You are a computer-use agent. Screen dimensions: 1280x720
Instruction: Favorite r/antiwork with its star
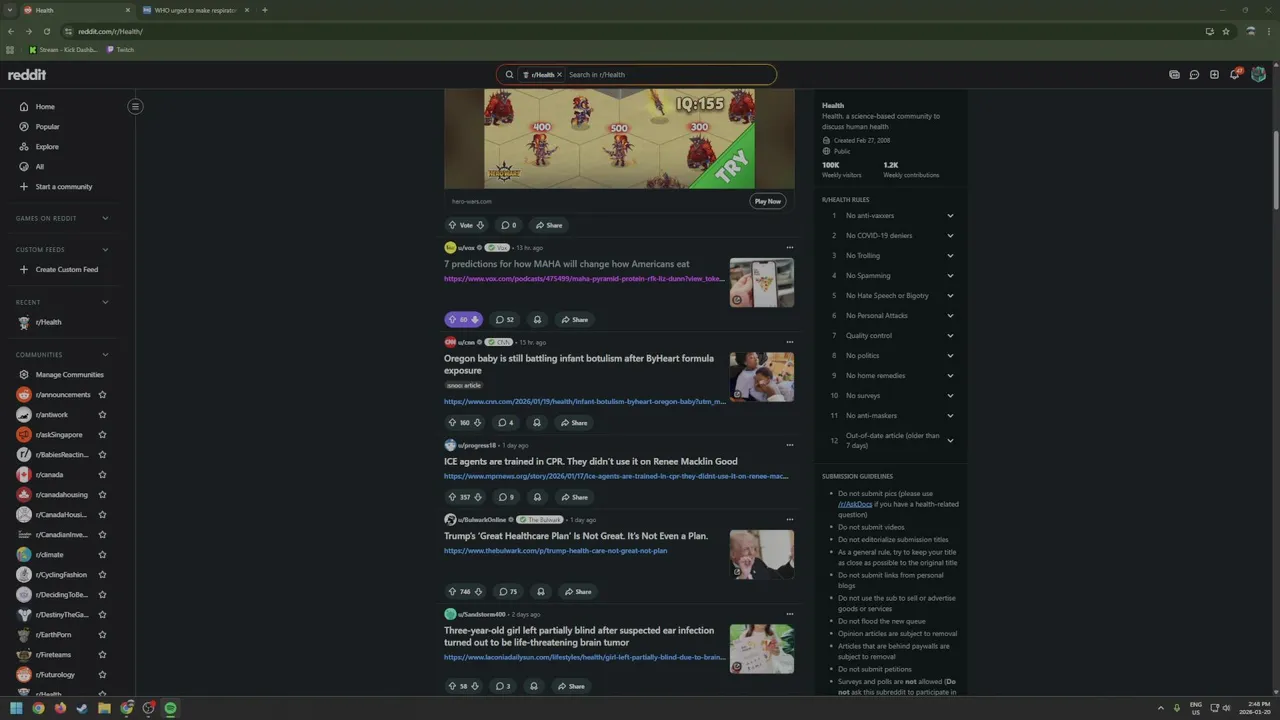coord(102,415)
